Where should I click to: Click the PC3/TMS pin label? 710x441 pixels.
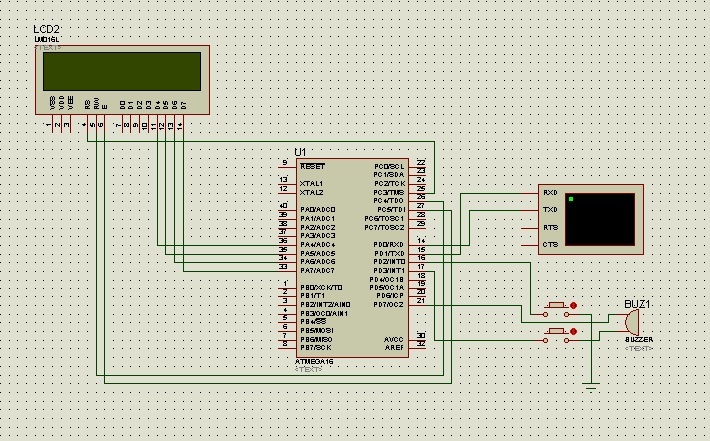click(389, 192)
